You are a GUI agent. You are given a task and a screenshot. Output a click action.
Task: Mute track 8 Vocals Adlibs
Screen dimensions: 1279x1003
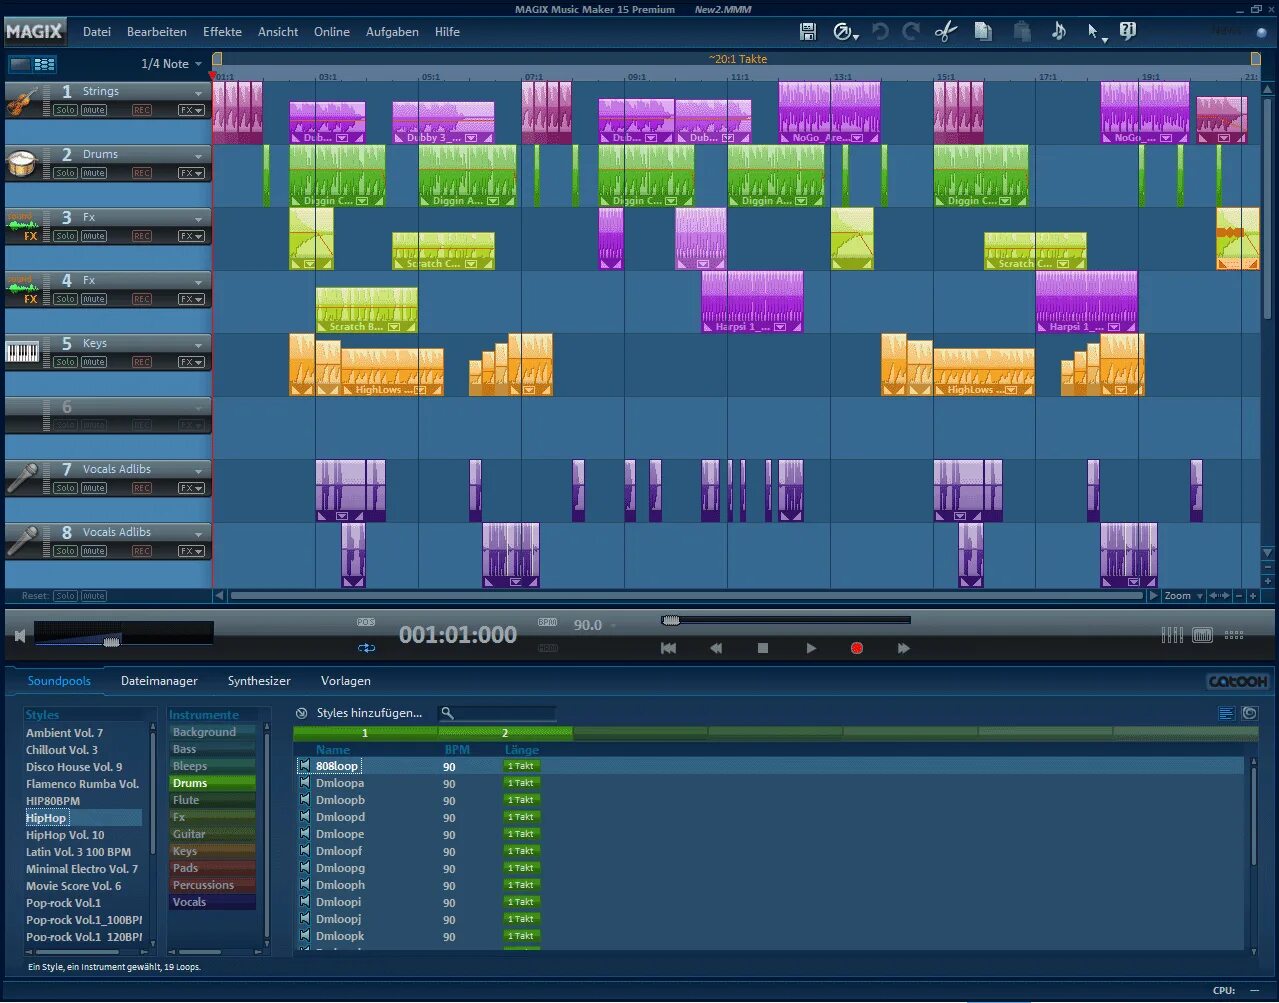click(x=94, y=551)
